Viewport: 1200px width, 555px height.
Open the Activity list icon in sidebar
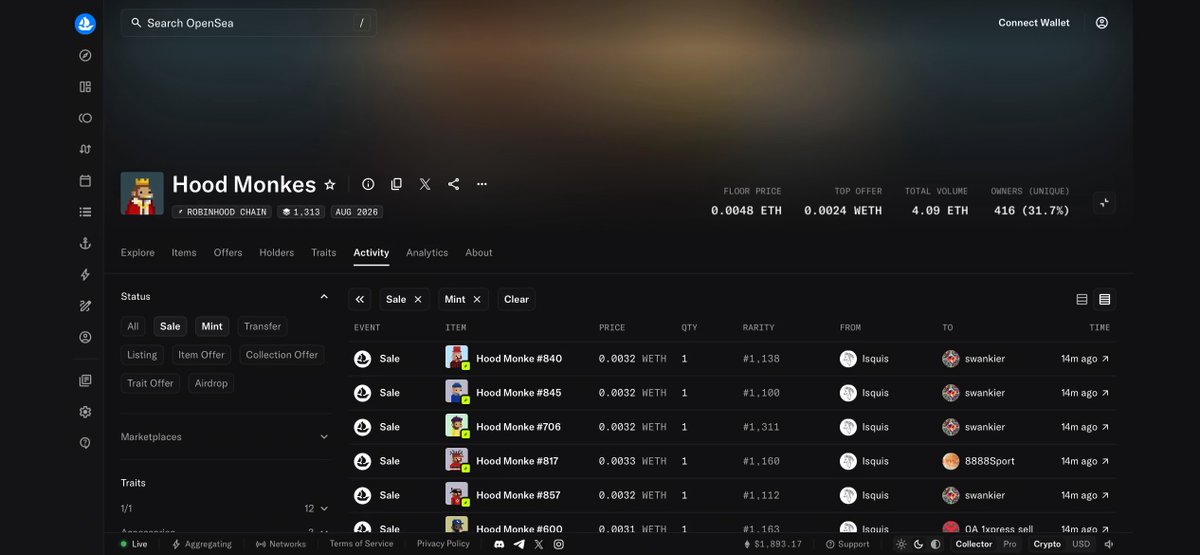coord(85,212)
